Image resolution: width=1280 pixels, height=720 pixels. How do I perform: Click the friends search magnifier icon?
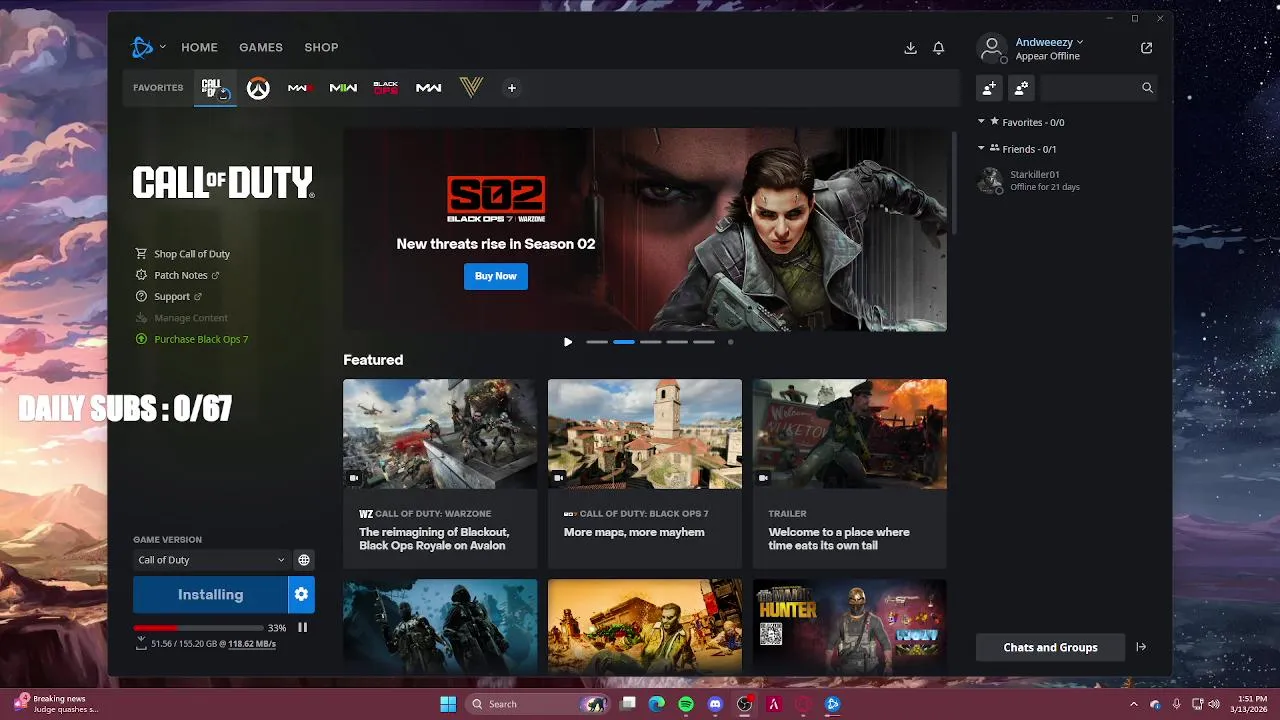(1147, 88)
